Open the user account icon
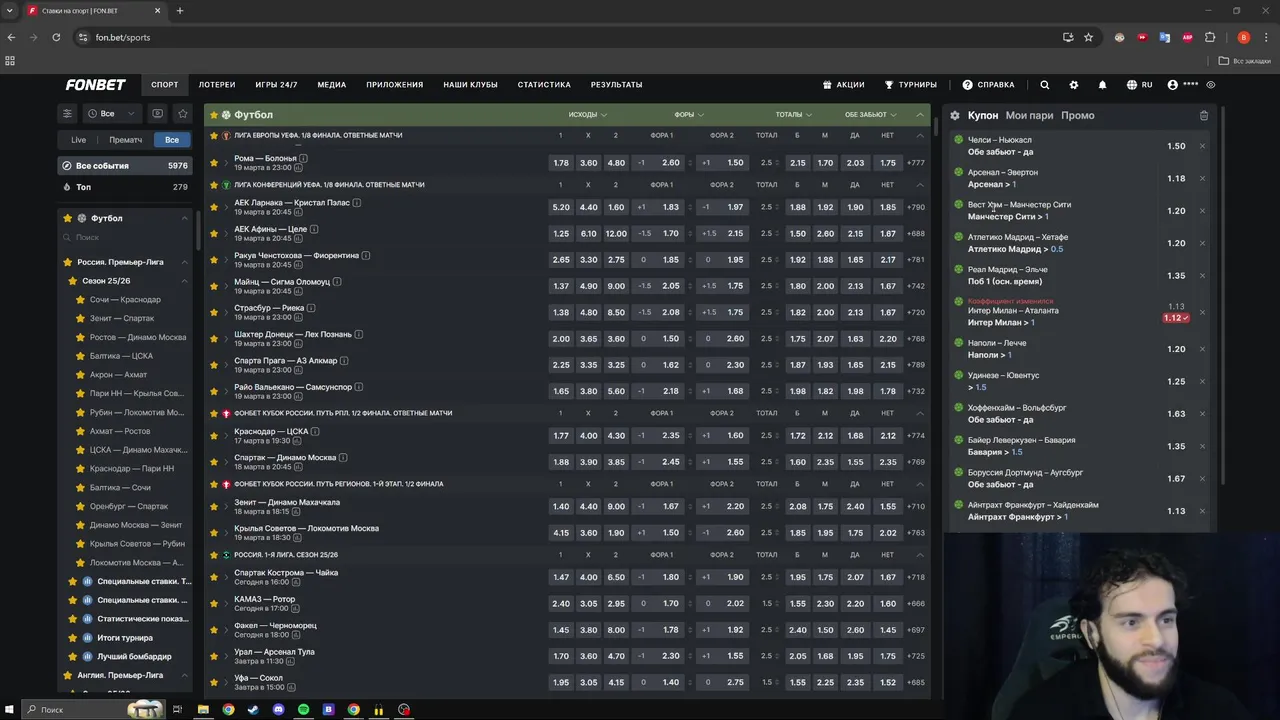Screen dimensions: 1280x720 pyautogui.click(x=1172, y=85)
